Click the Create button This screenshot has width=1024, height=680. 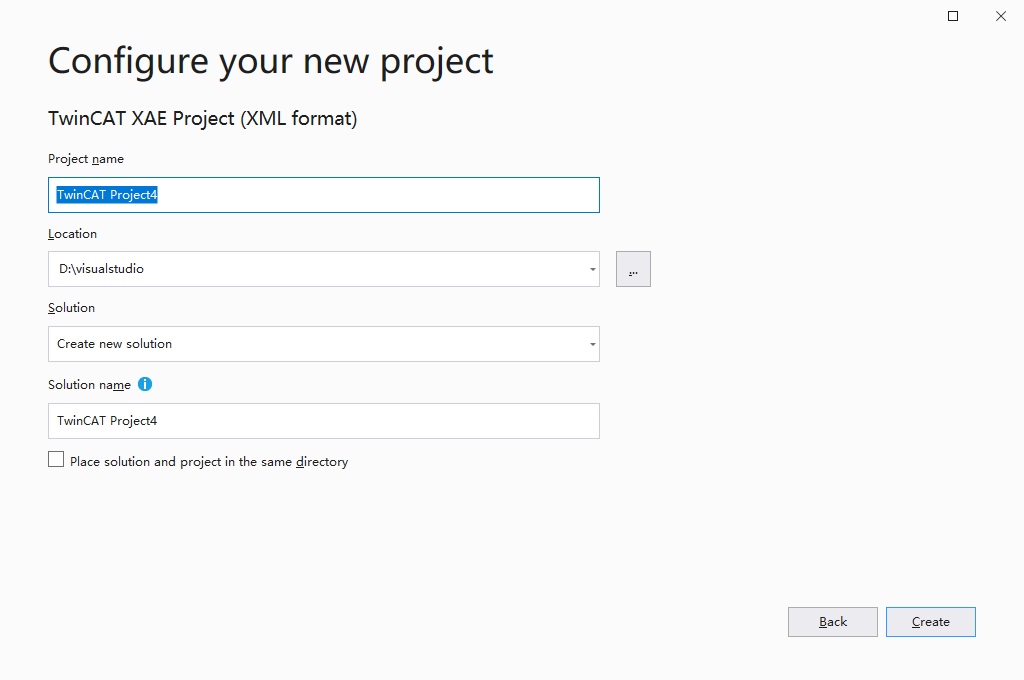pyautogui.click(x=931, y=622)
